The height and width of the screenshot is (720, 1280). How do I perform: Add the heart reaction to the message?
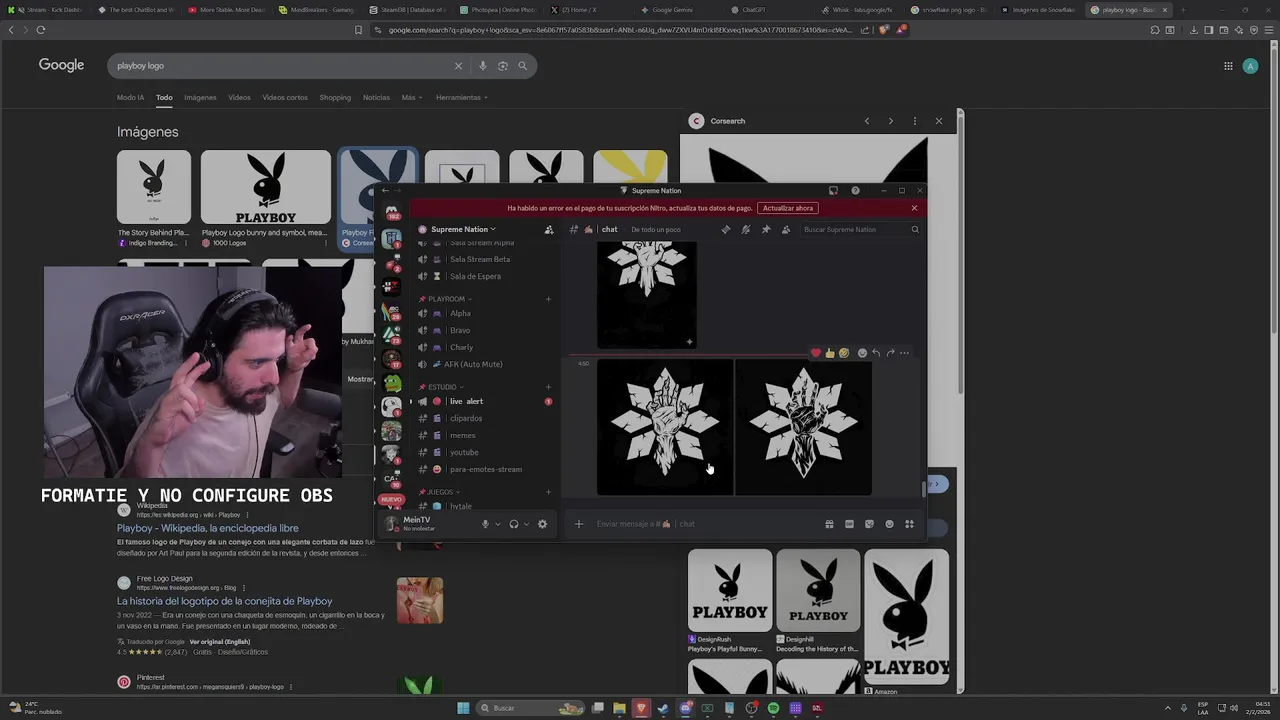[816, 353]
